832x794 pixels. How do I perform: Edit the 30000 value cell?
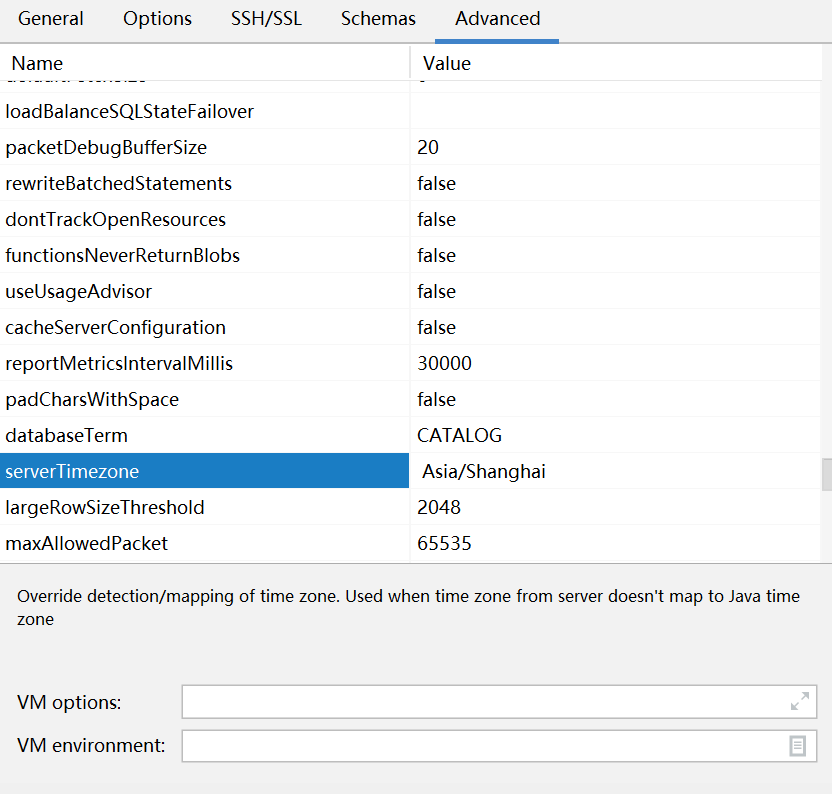click(616, 364)
